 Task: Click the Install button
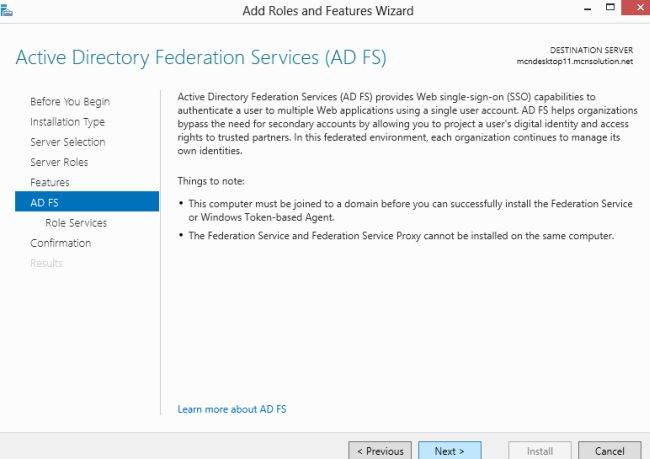[x=540, y=451]
